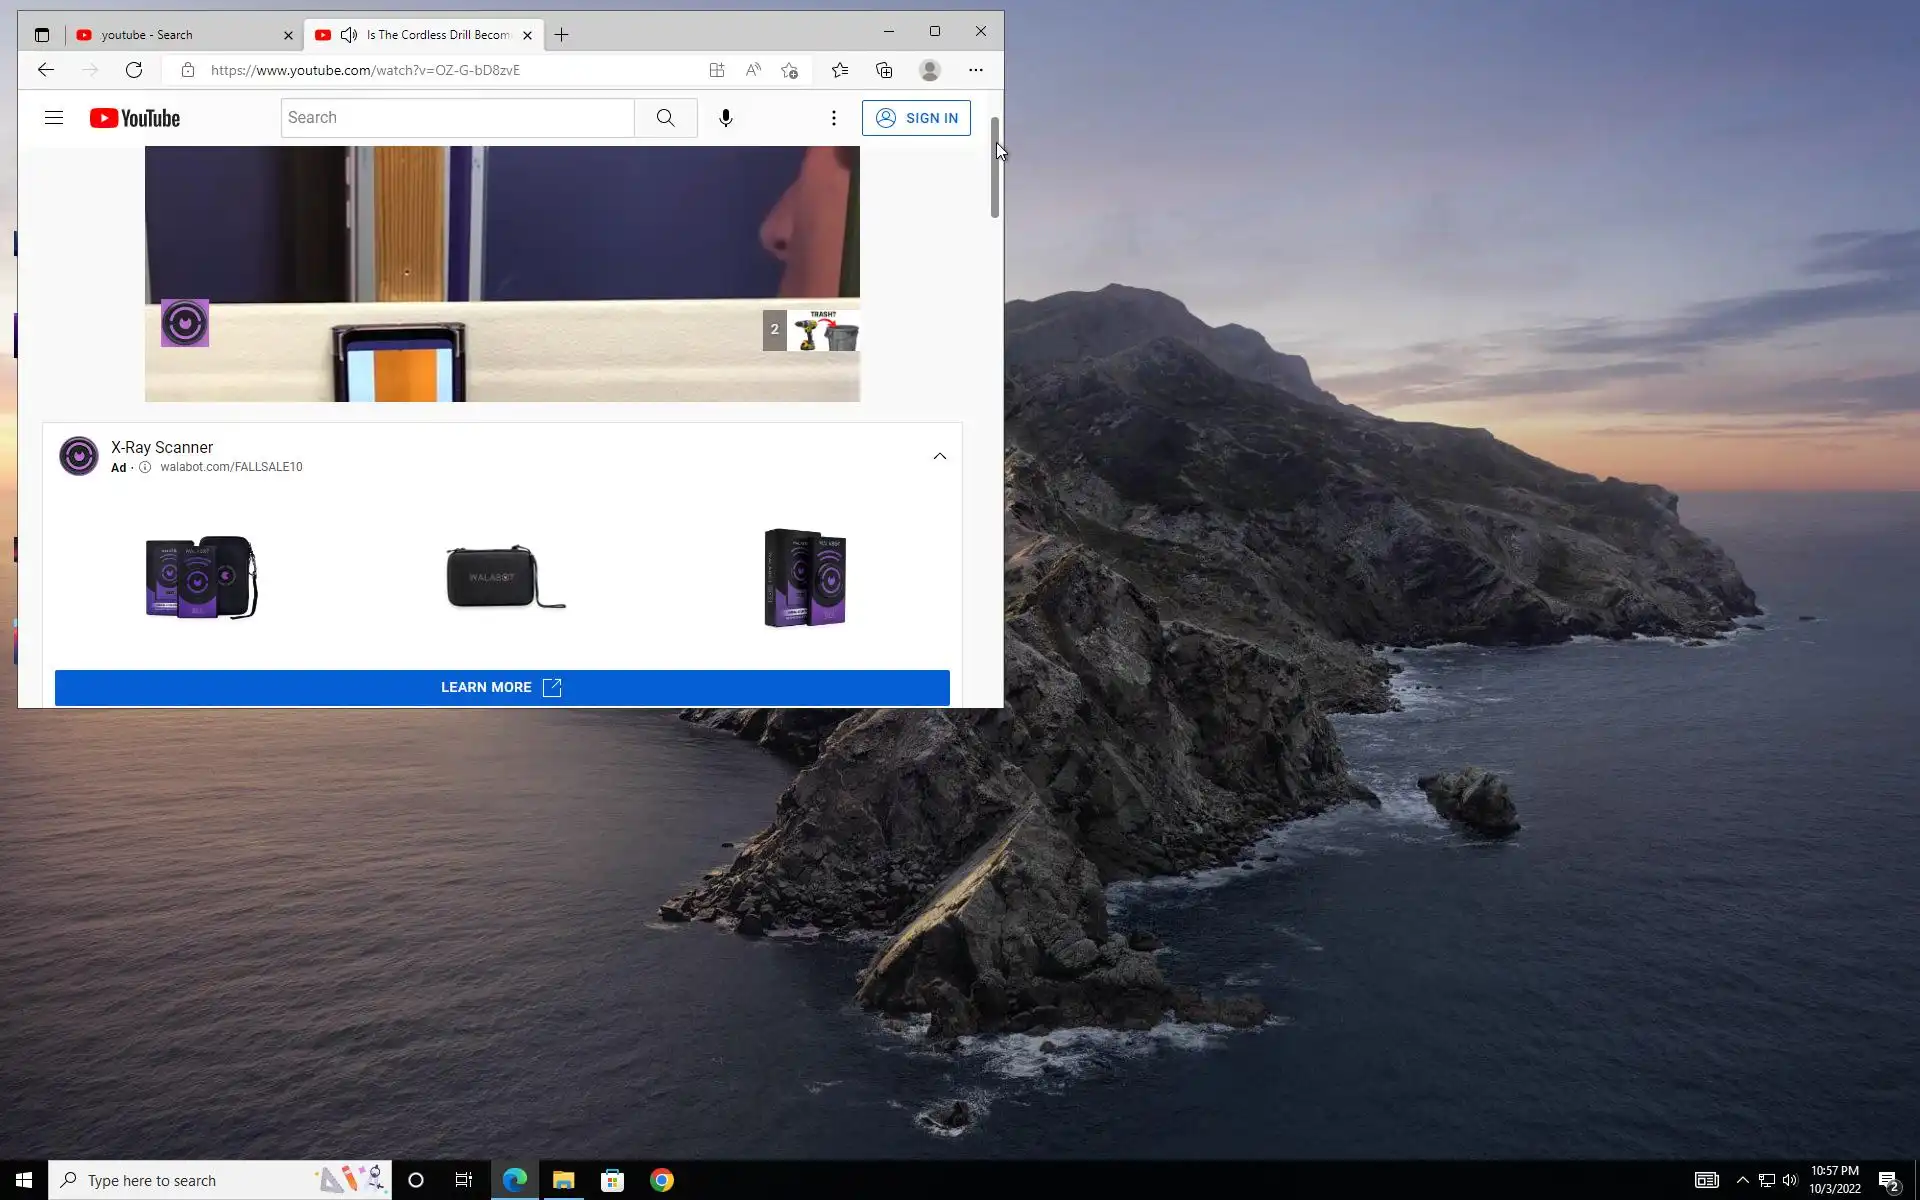Add this page to favorites

(x=789, y=70)
